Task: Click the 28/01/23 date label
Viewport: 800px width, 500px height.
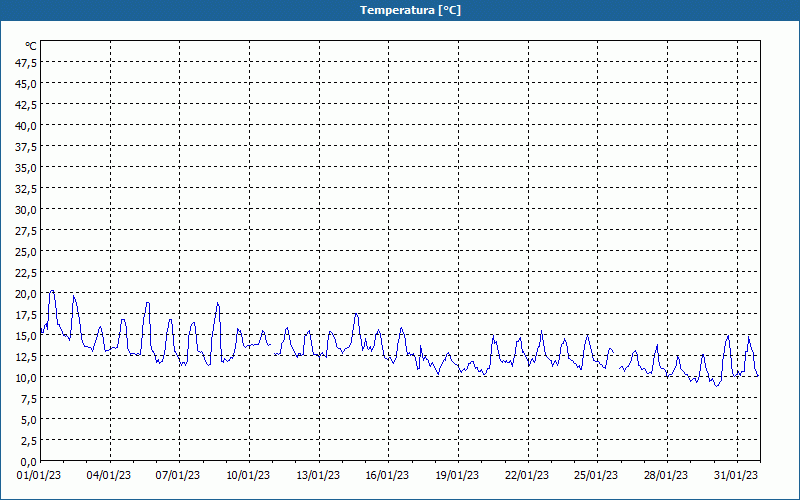Action: click(x=666, y=476)
